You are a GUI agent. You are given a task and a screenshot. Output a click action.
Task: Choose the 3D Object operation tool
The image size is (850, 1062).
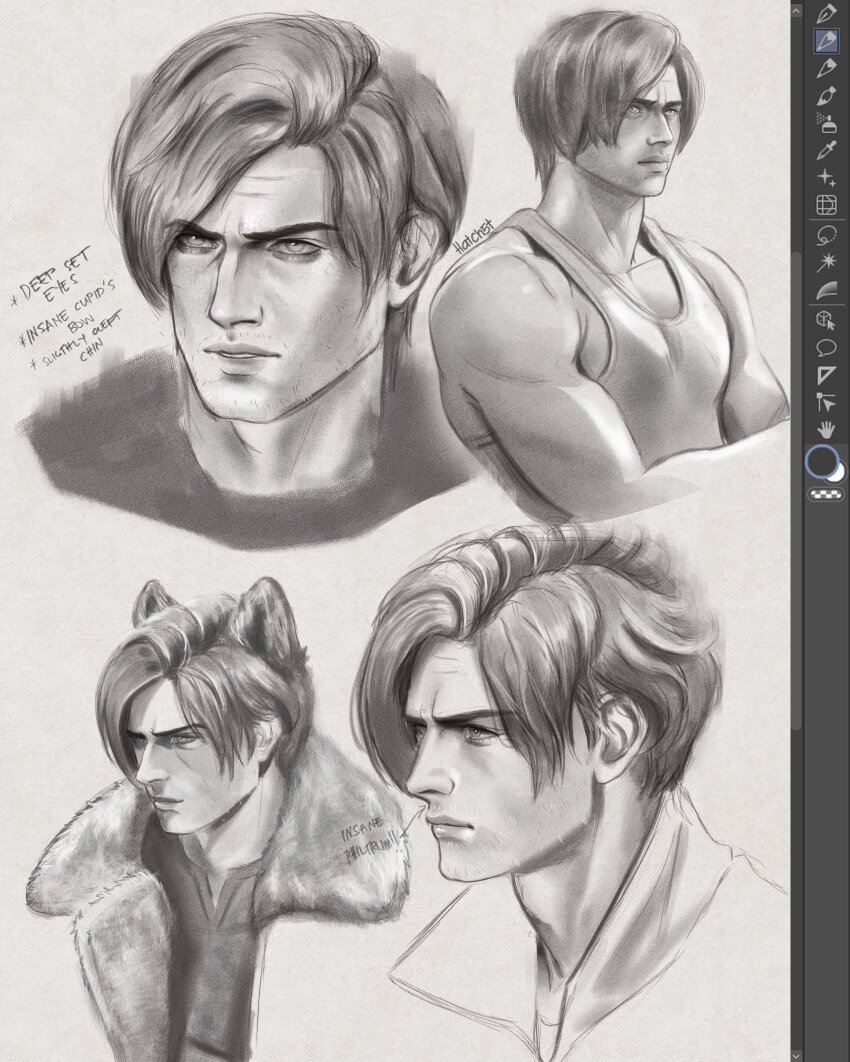(x=826, y=320)
